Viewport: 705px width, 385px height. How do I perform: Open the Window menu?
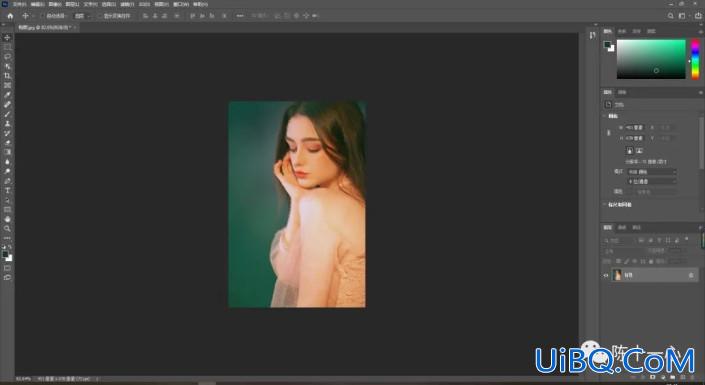(x=181, y=4)
